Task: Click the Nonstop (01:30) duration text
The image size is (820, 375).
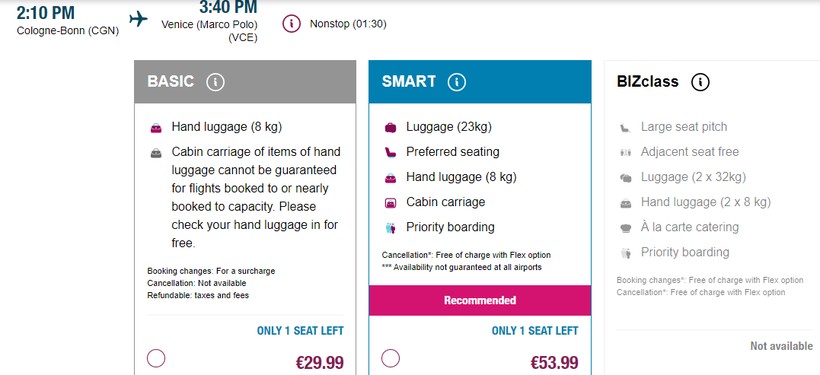Action: tap(348, 24)
